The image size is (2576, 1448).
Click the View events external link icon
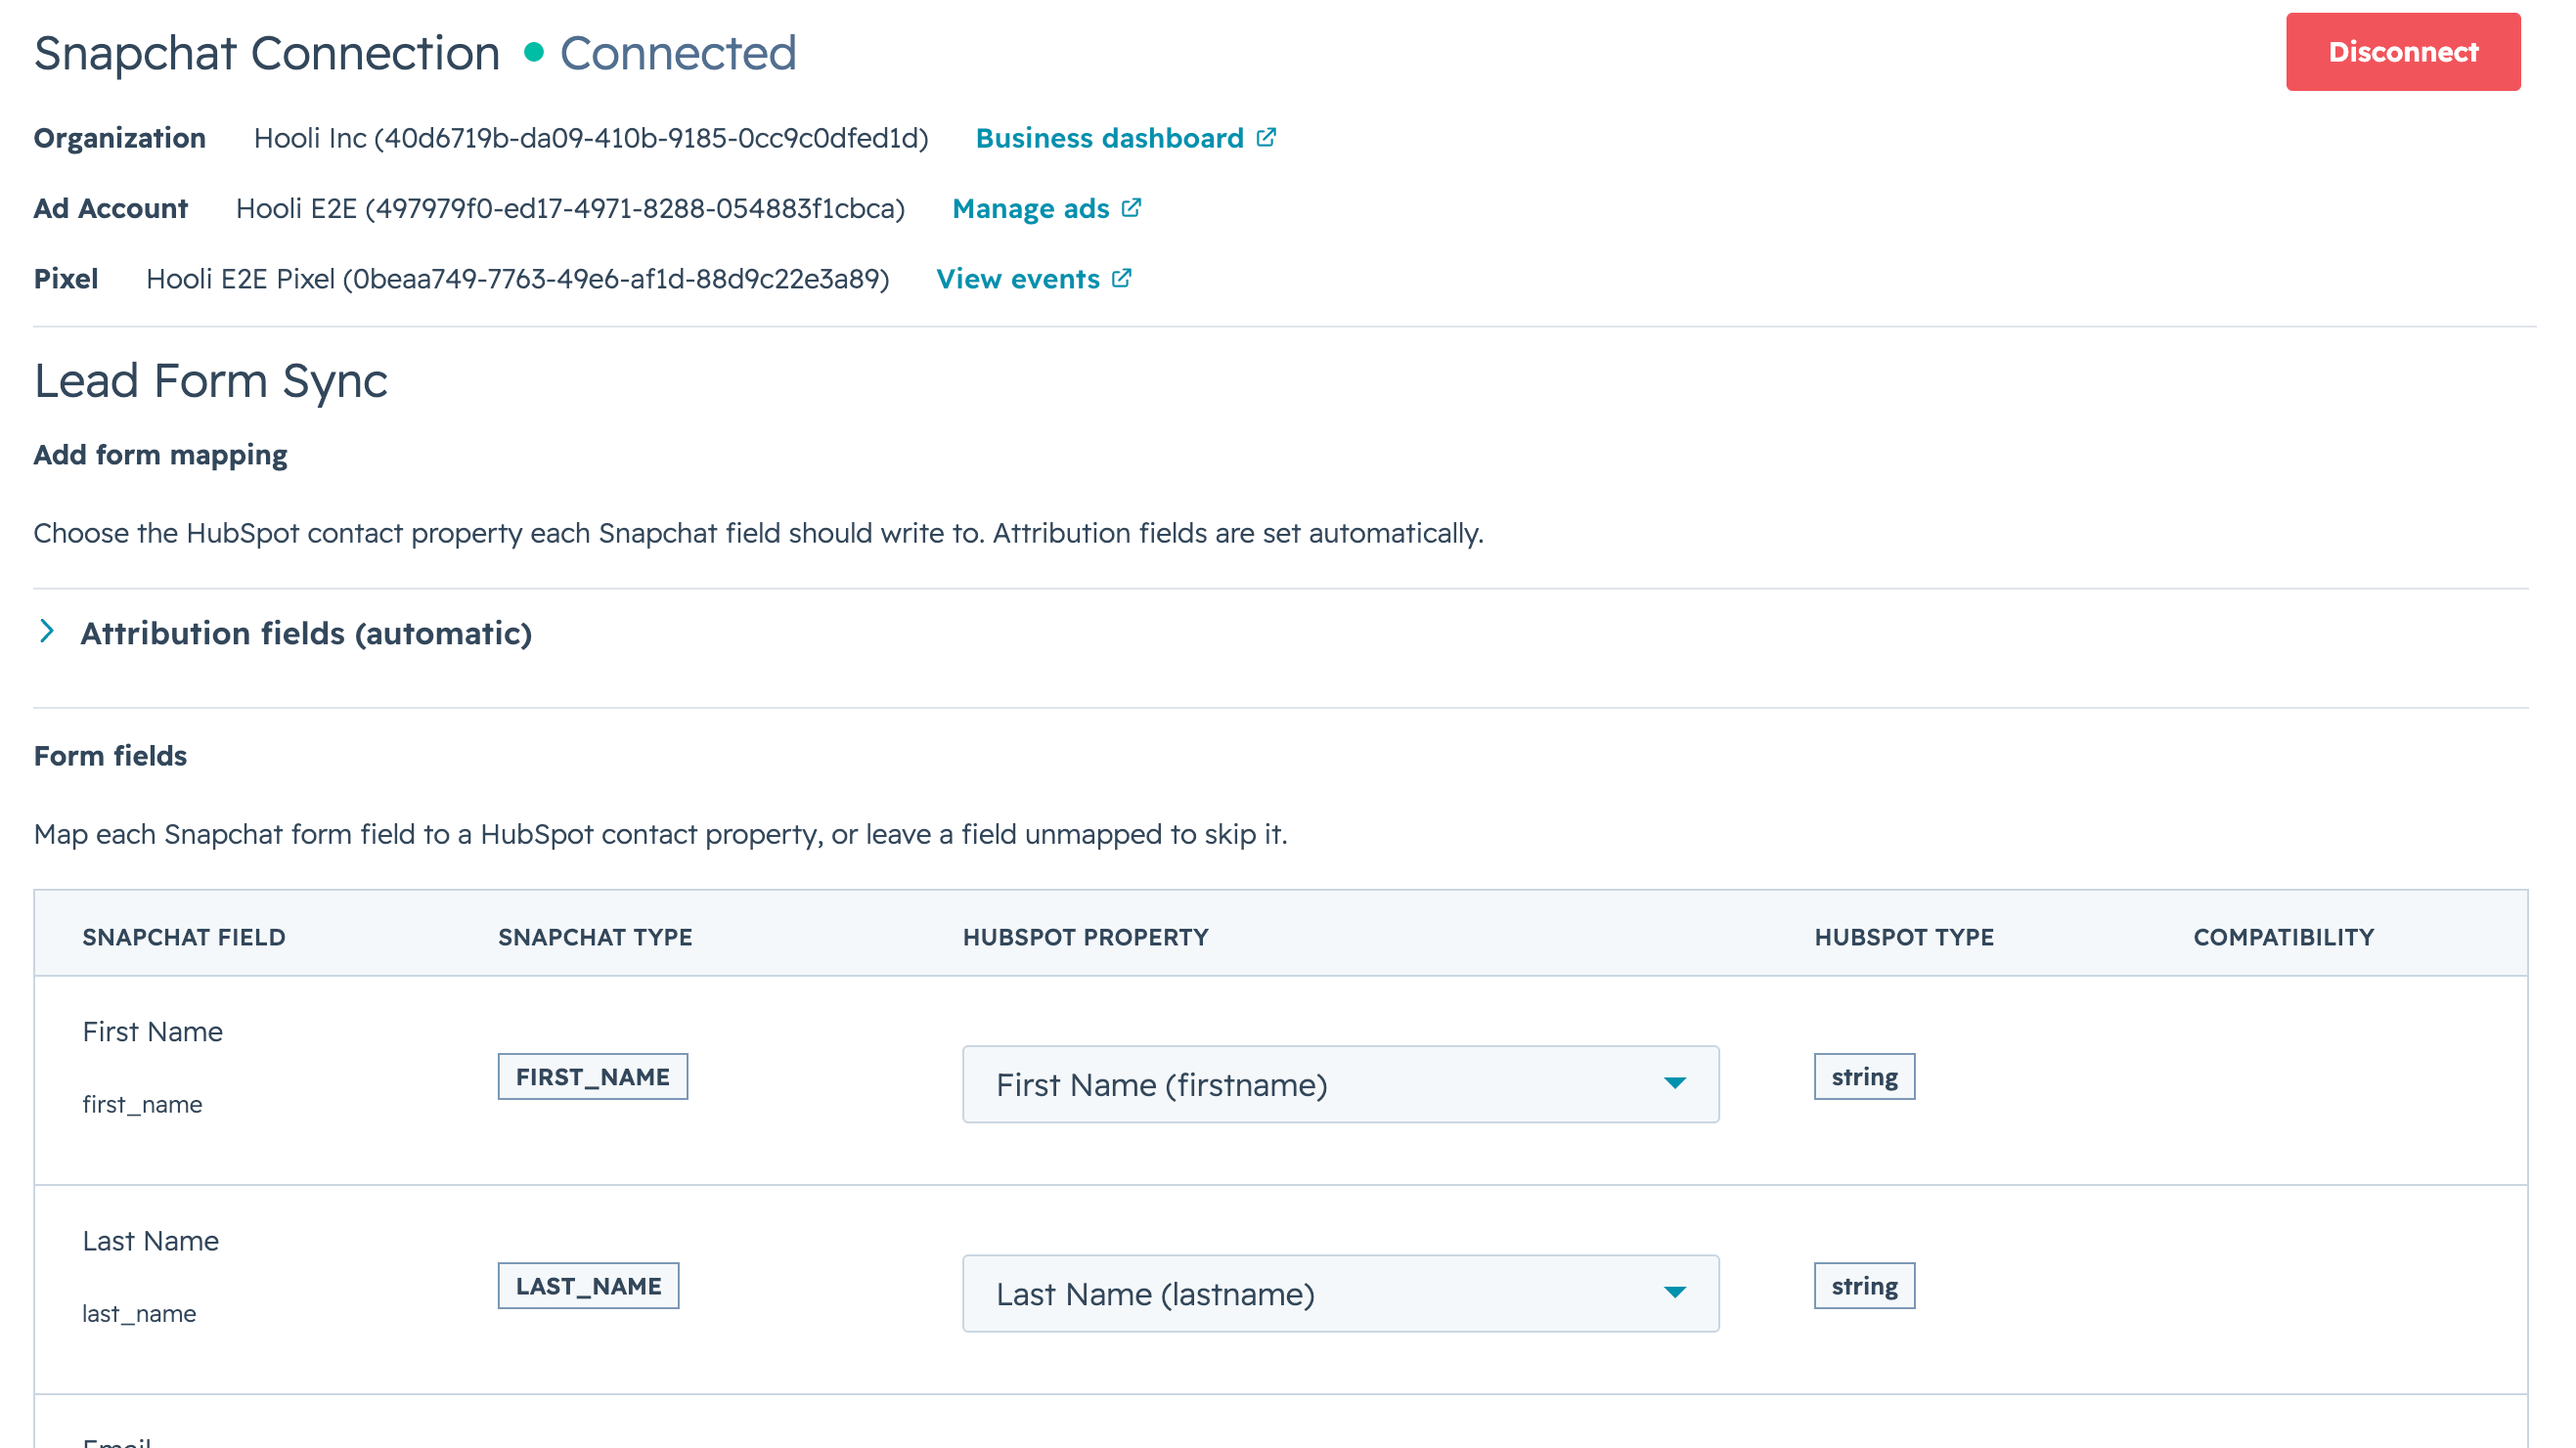(1121, 277)
